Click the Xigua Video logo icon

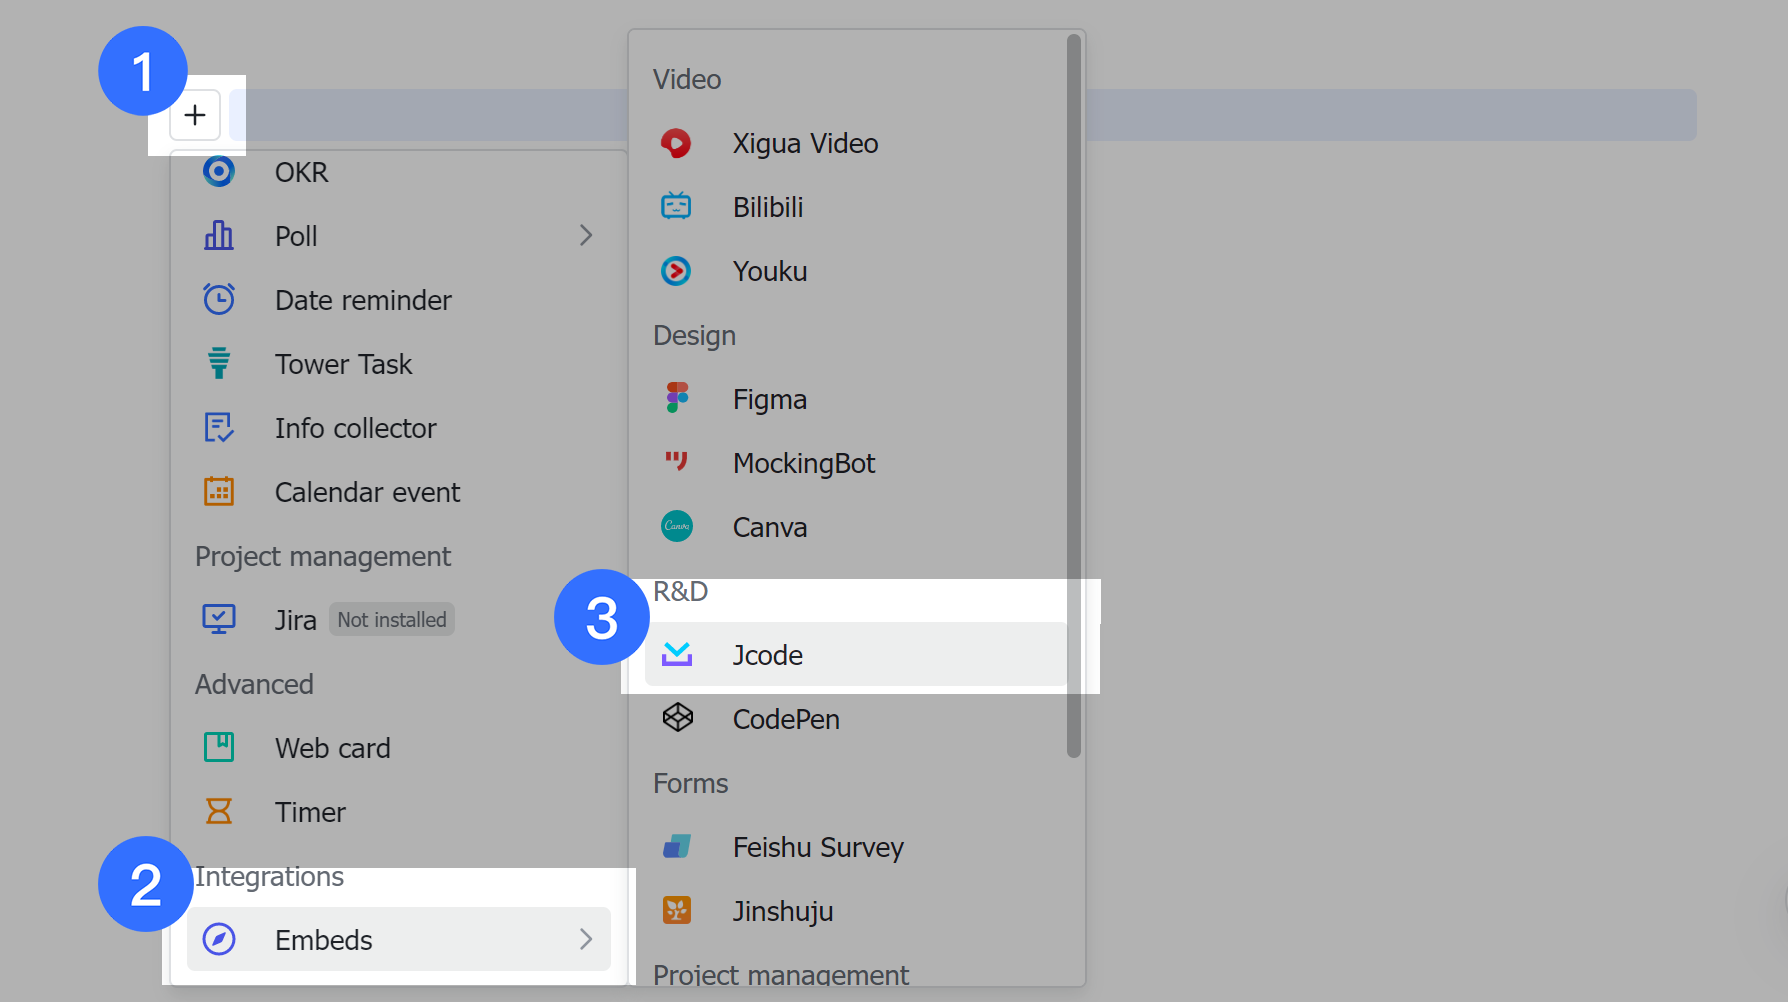point(677,143)
